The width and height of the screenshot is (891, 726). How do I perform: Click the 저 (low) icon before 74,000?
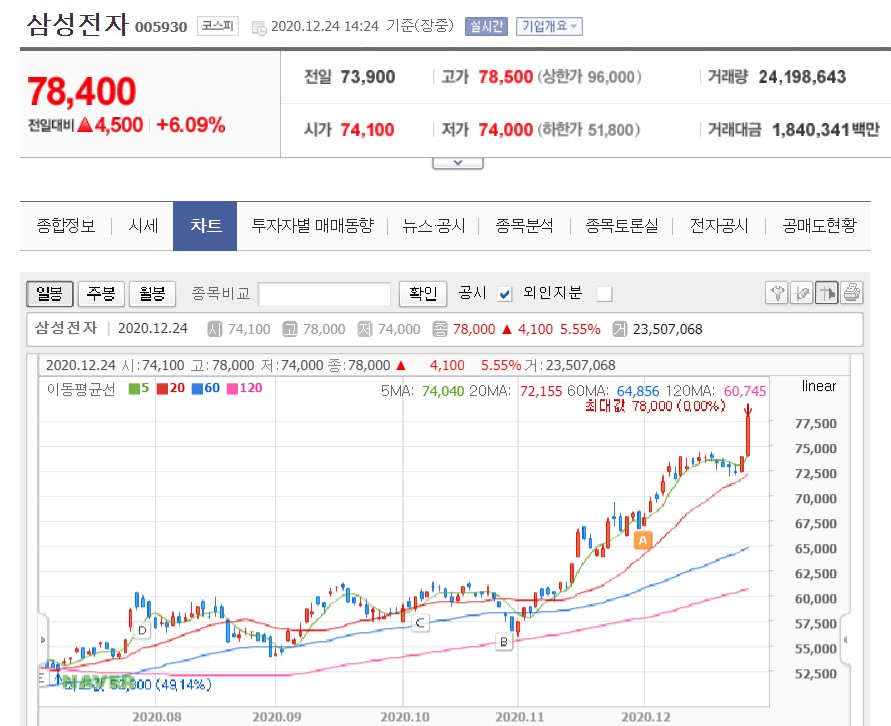click(x=365, y=329)
